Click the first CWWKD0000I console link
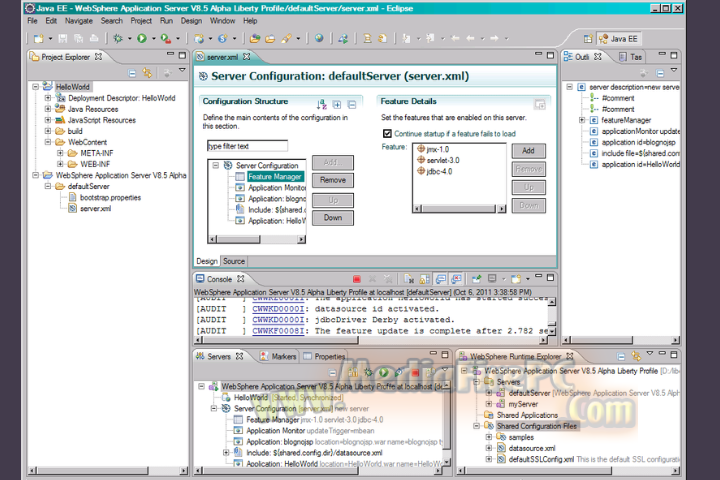The image size is (720, 480). tap(278, 309)
